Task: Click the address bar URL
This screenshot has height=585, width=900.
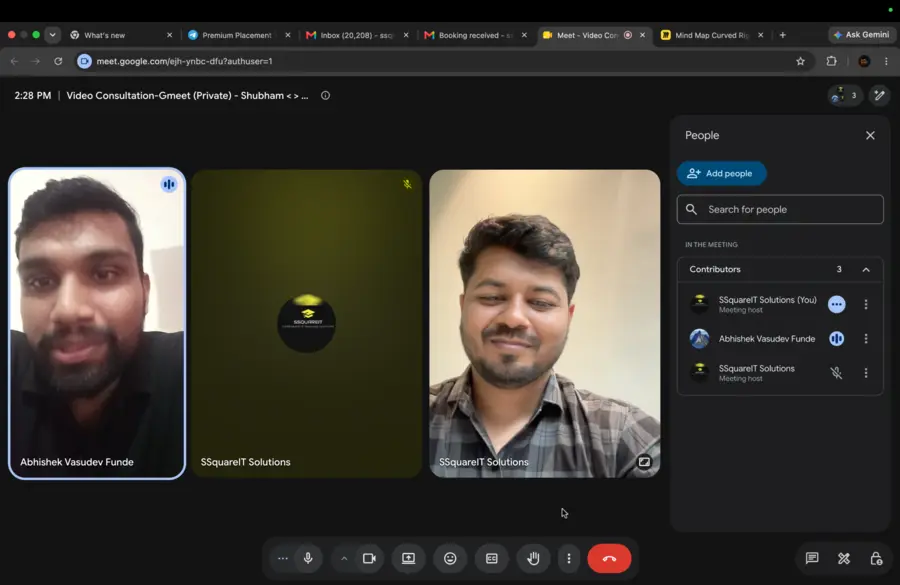Action: tap(184, 61)
